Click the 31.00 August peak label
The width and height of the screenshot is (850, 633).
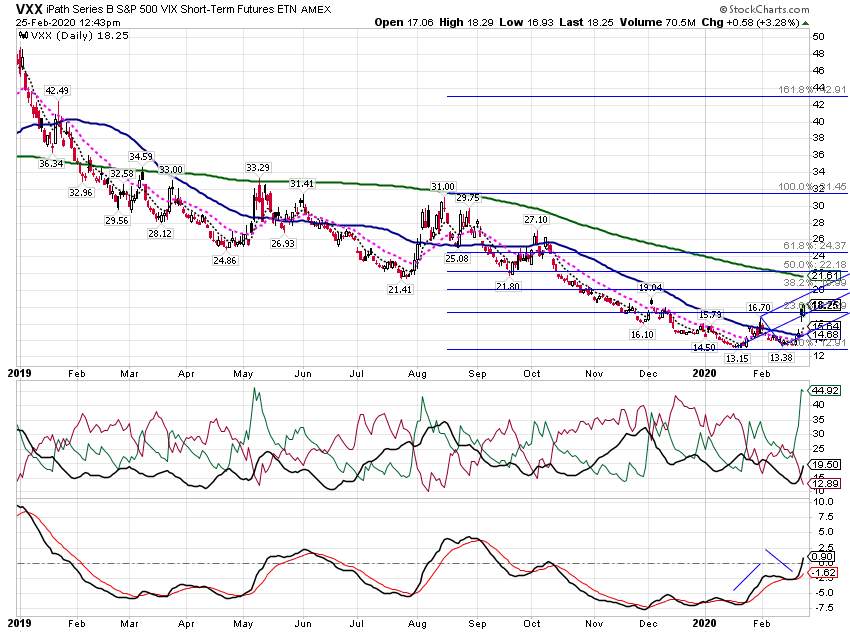[x=443, y=186]
